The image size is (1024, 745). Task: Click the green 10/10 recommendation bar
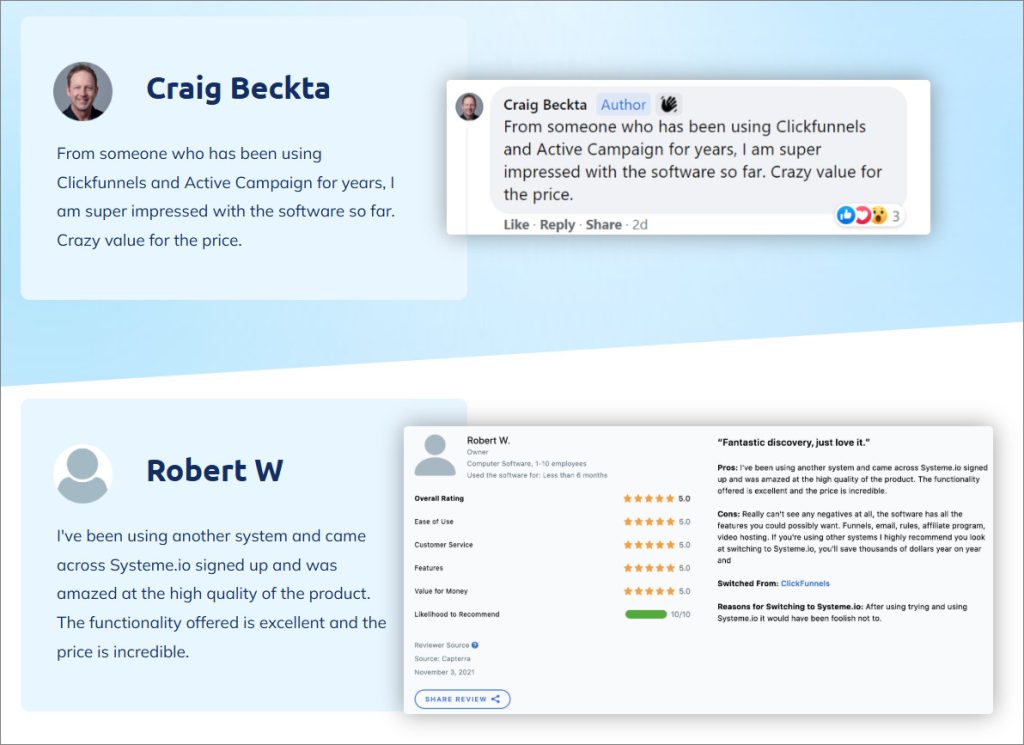click(x=647, y=613)
